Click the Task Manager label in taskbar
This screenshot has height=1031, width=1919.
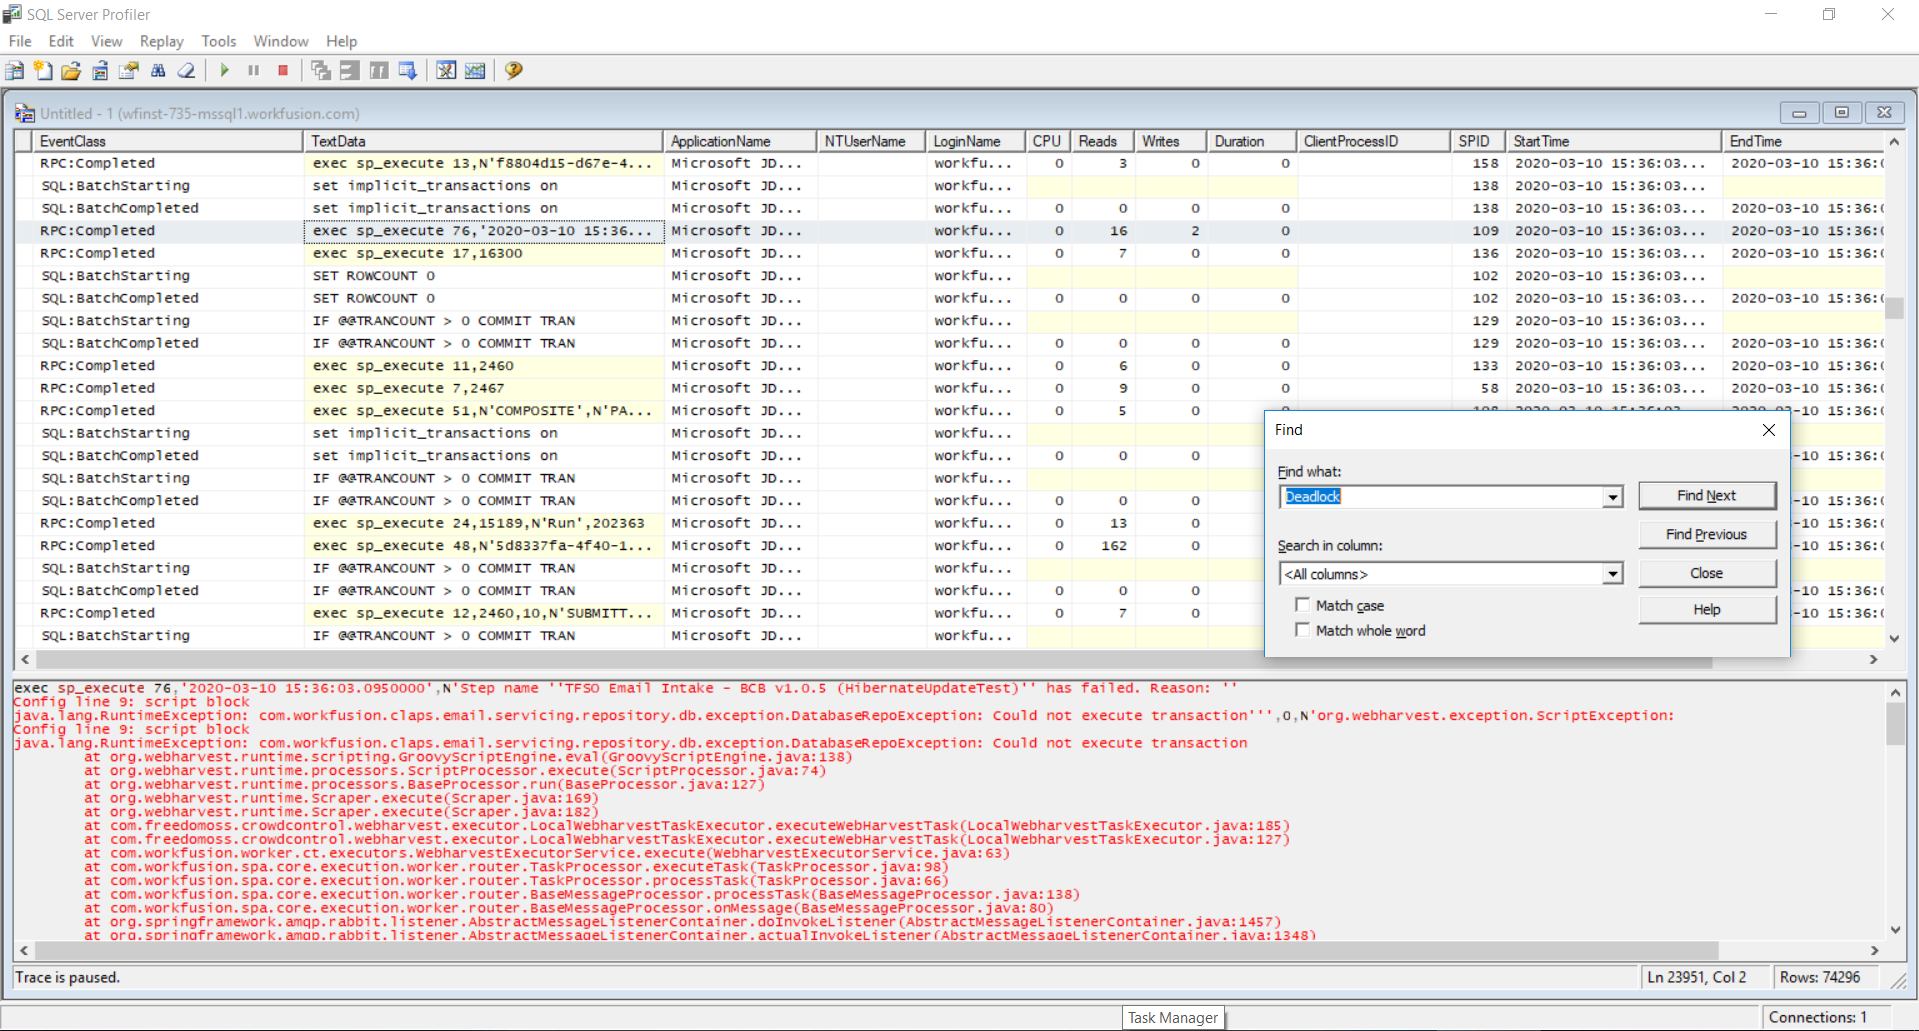1173,1018
